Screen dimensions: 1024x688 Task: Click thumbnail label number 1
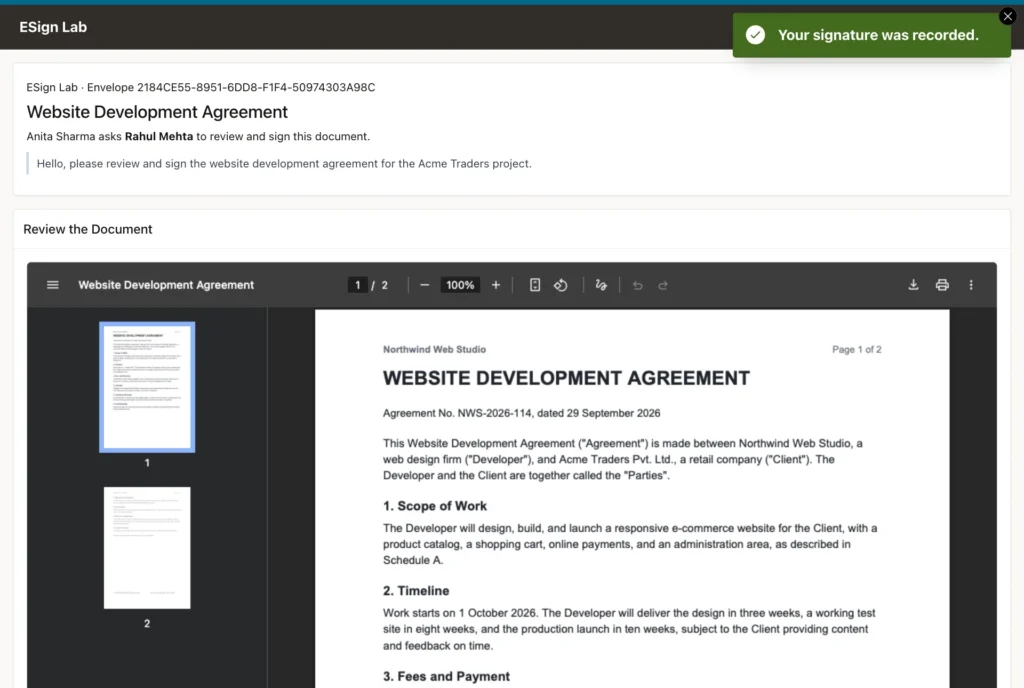(x=147, y=463)
